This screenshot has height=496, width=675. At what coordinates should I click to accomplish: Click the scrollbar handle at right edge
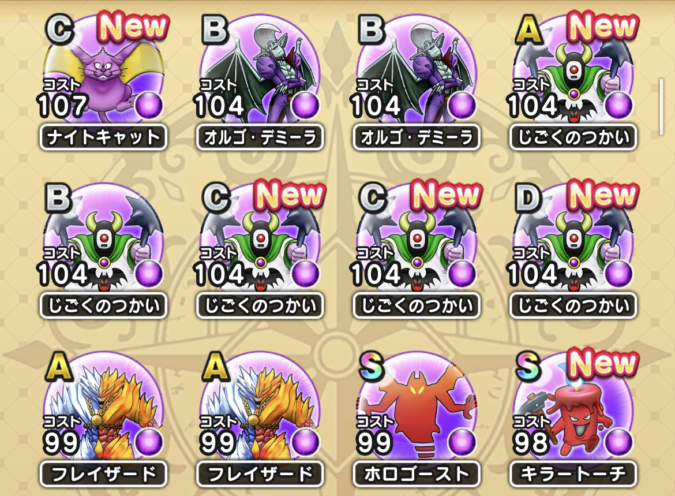click(662, 106)
